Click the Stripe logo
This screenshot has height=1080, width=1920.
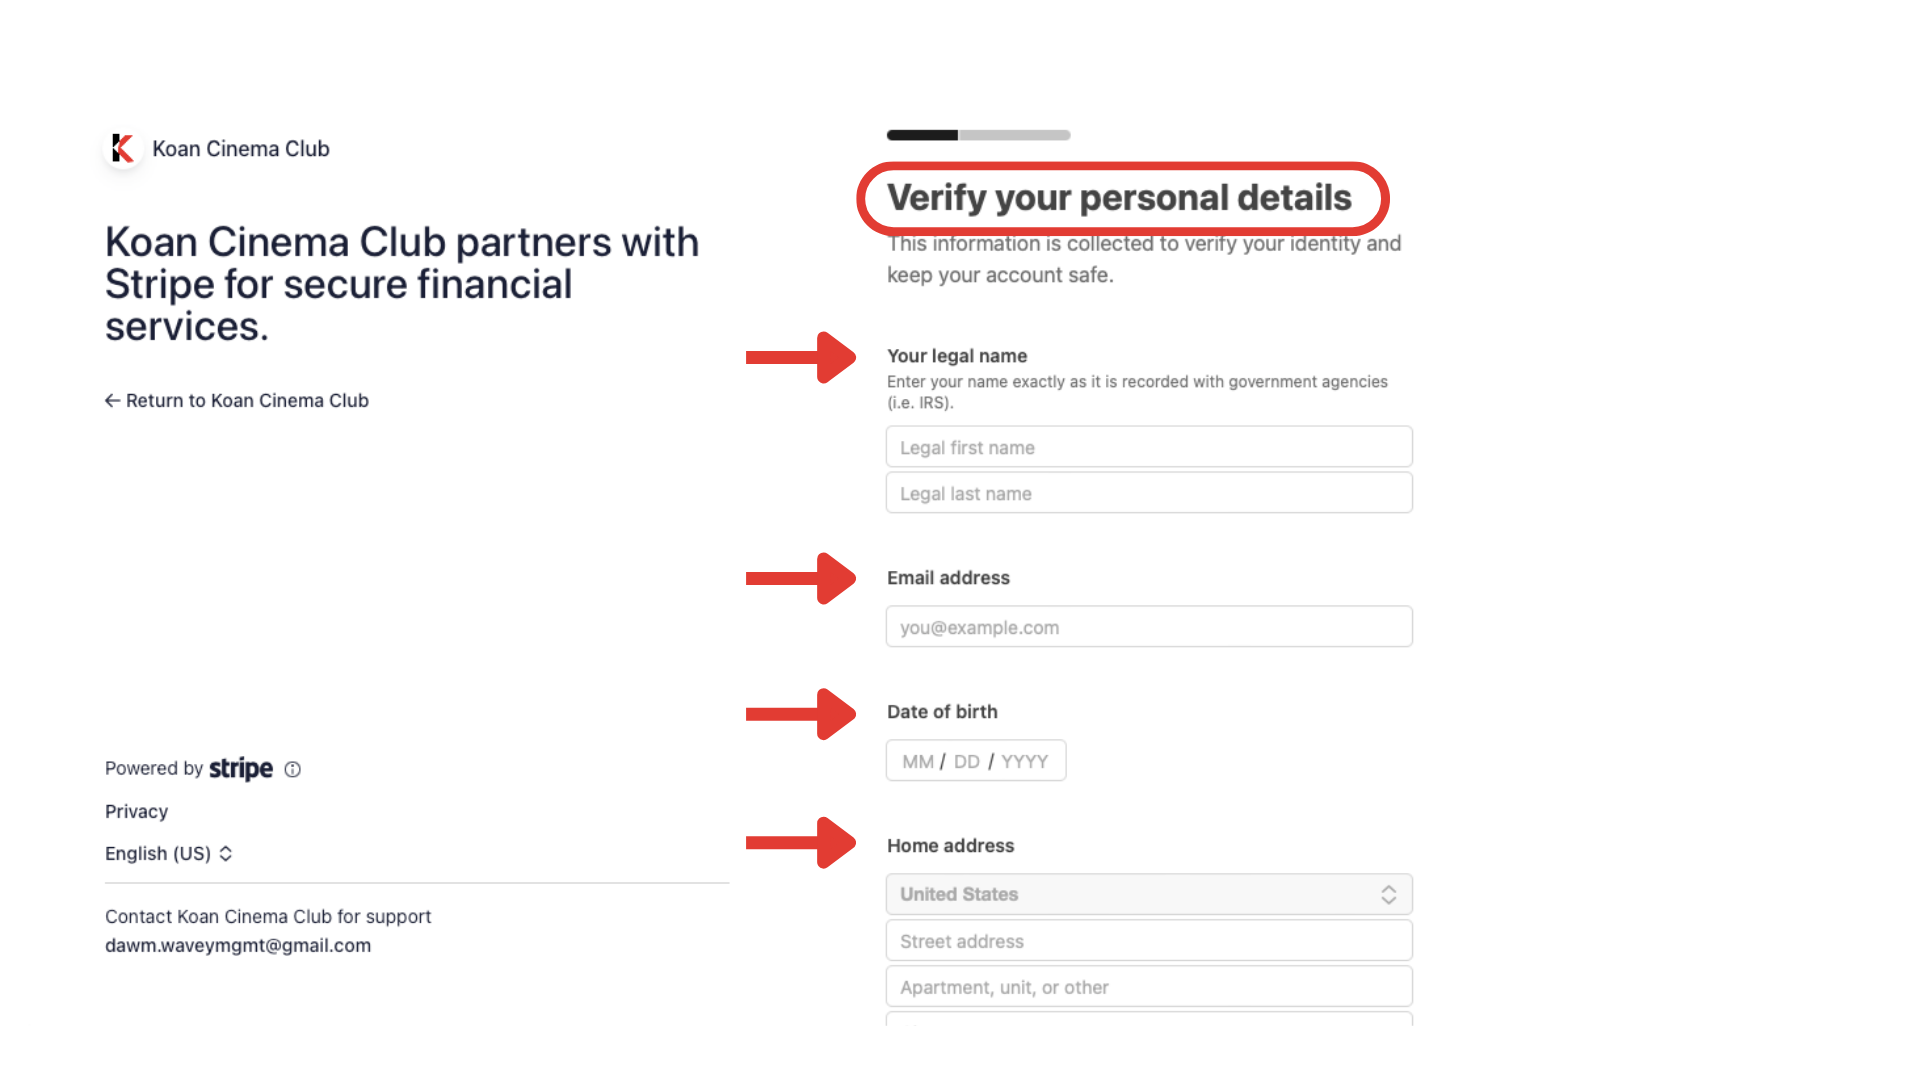click(241, 768)
